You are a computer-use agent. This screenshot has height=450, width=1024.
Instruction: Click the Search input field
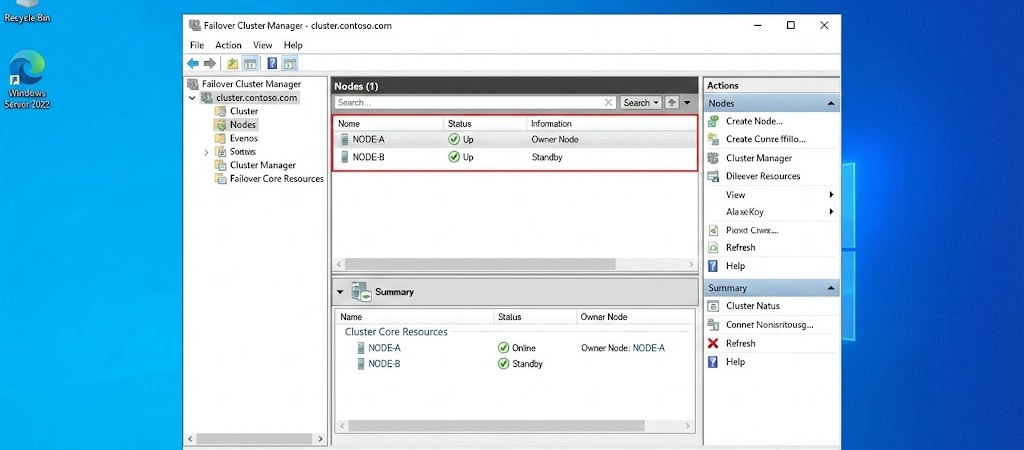(x=468, y=103)
